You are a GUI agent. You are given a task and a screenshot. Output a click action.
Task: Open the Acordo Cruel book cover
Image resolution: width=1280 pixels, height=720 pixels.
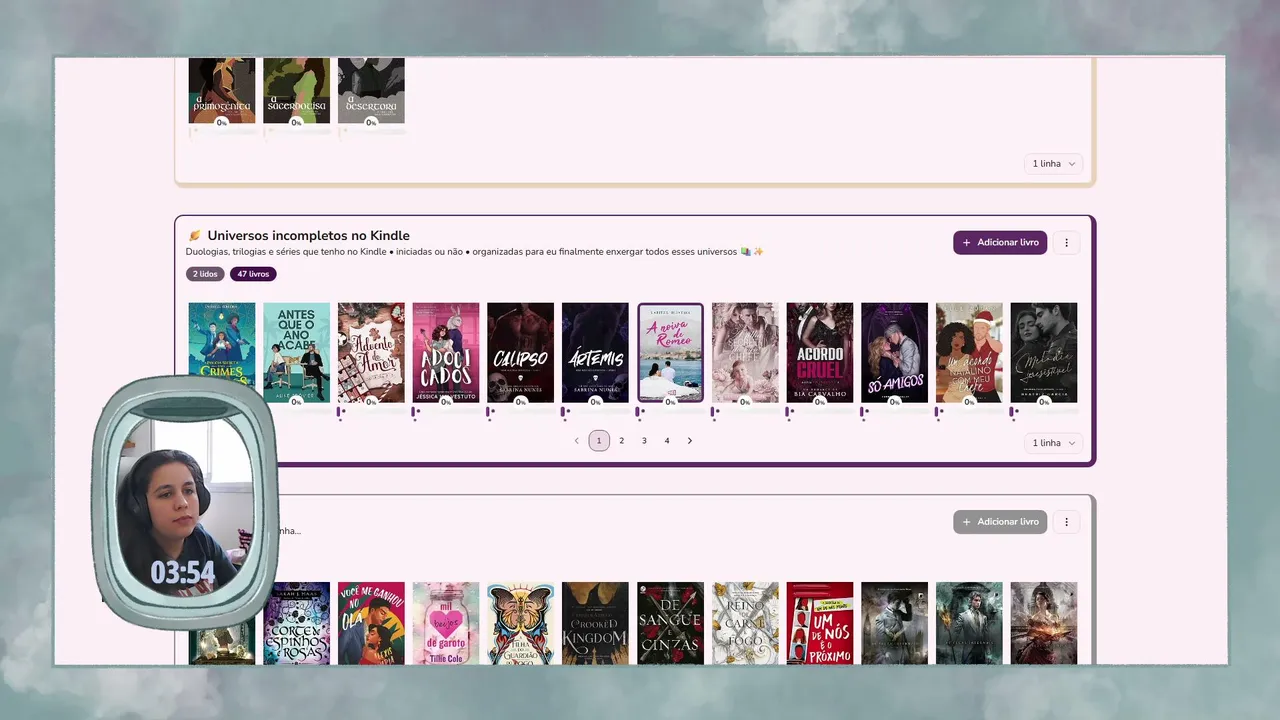tap(820, 352)
